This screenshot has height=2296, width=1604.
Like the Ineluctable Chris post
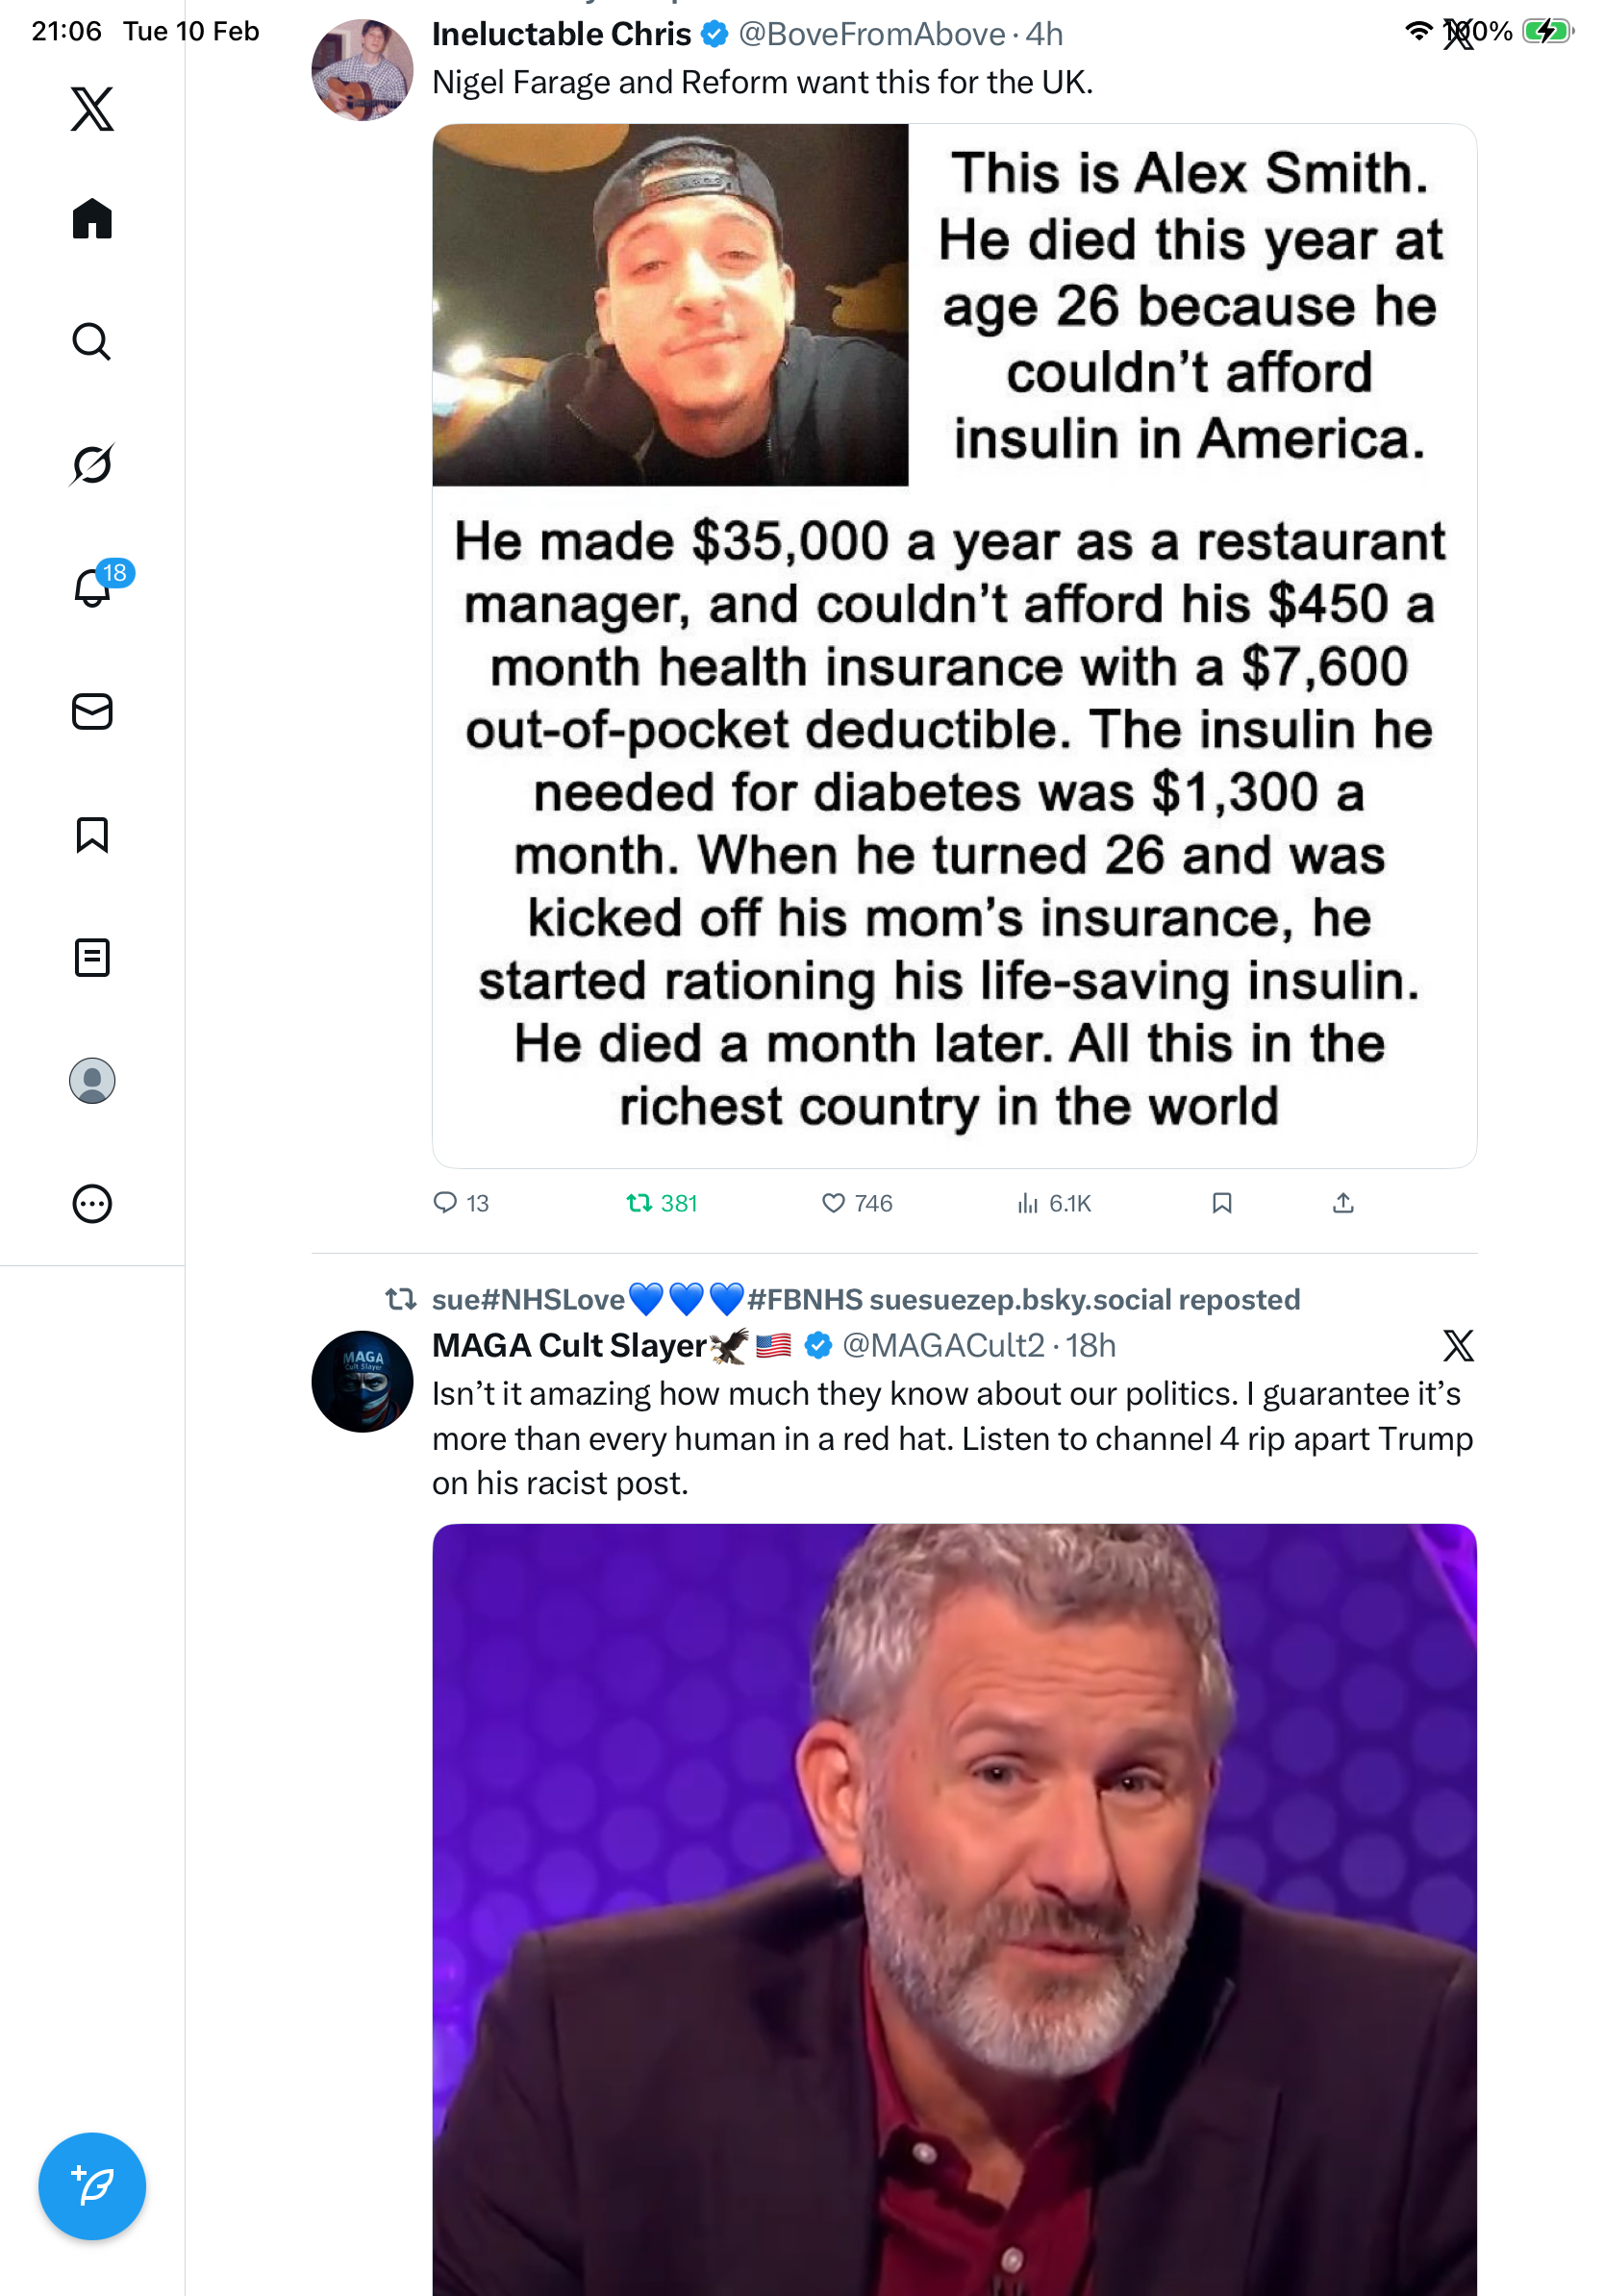(832, 1203)
